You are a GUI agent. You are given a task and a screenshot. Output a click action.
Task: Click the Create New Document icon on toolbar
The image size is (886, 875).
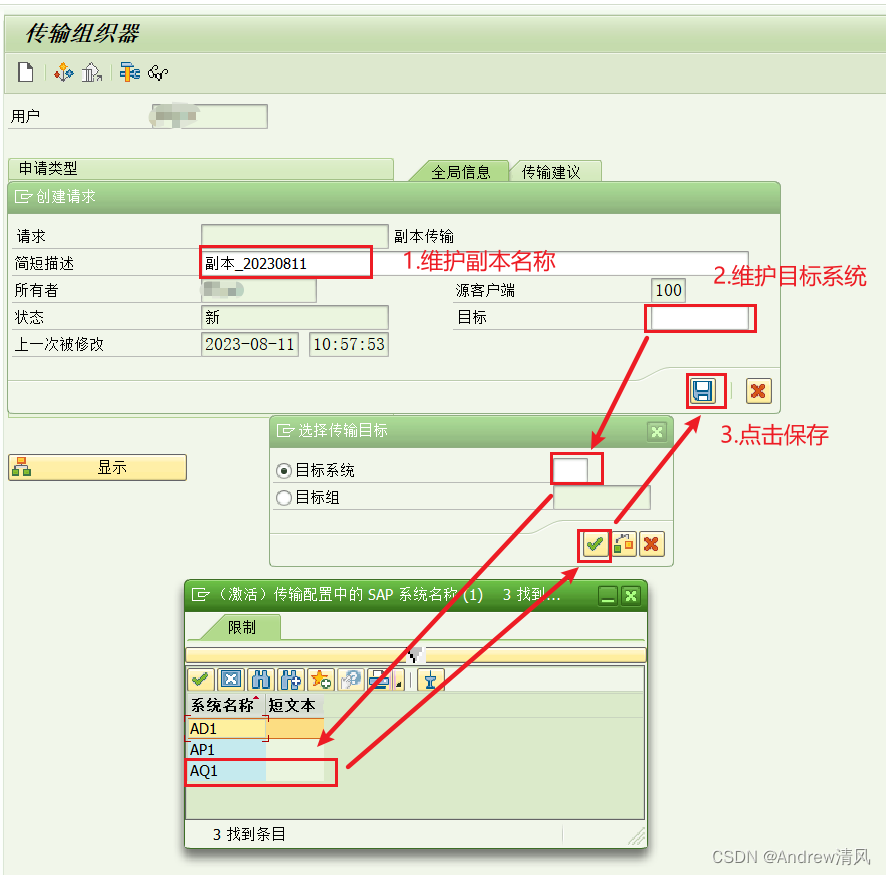tap(25, 72)
